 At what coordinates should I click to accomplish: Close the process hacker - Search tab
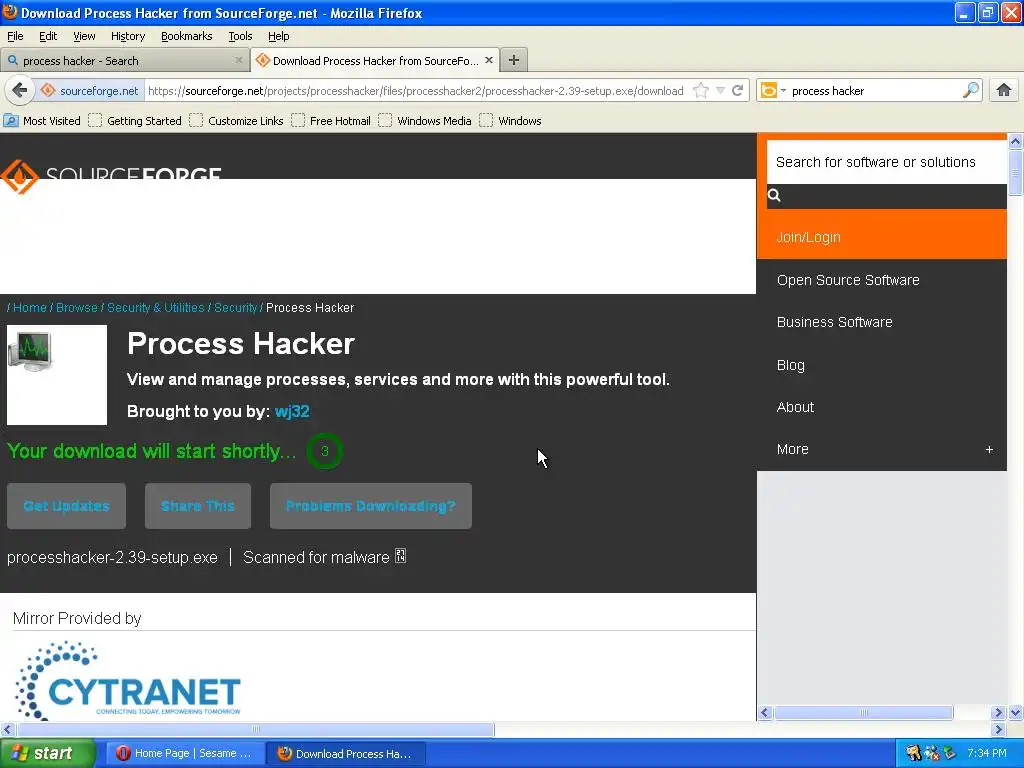click(238, 60)
